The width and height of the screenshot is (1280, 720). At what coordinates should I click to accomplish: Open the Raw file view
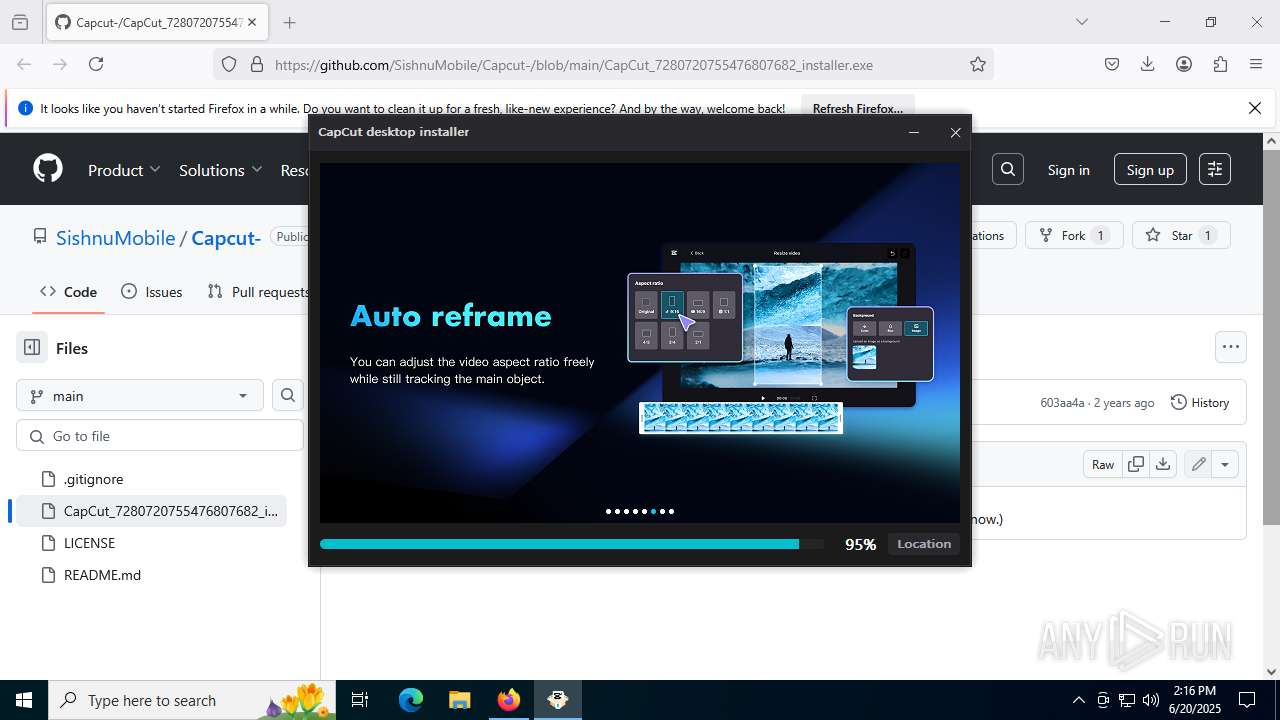pos(1103,464)
